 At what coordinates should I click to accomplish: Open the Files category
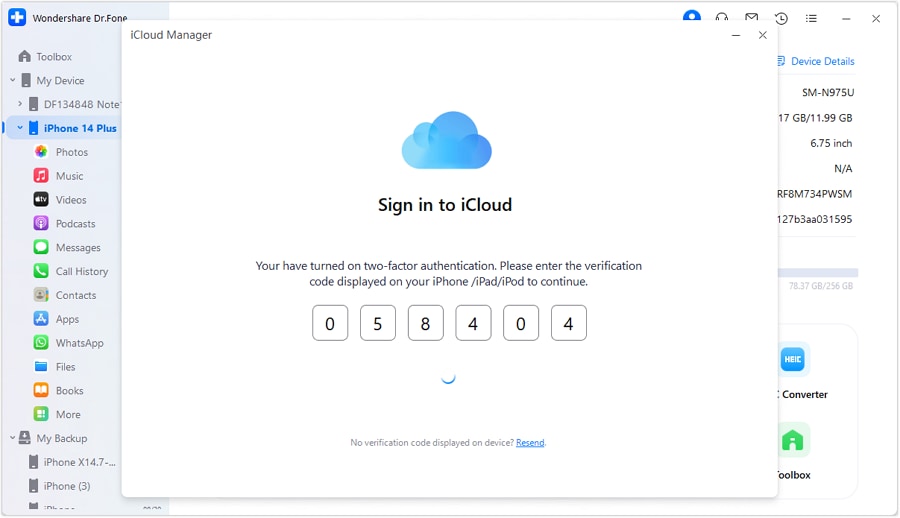(x=65, y=367)
